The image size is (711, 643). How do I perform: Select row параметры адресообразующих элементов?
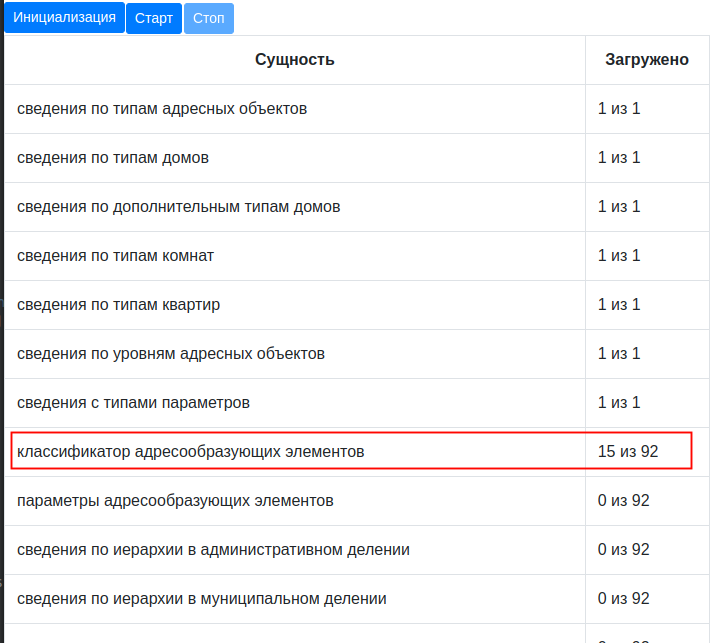[176, 501]
